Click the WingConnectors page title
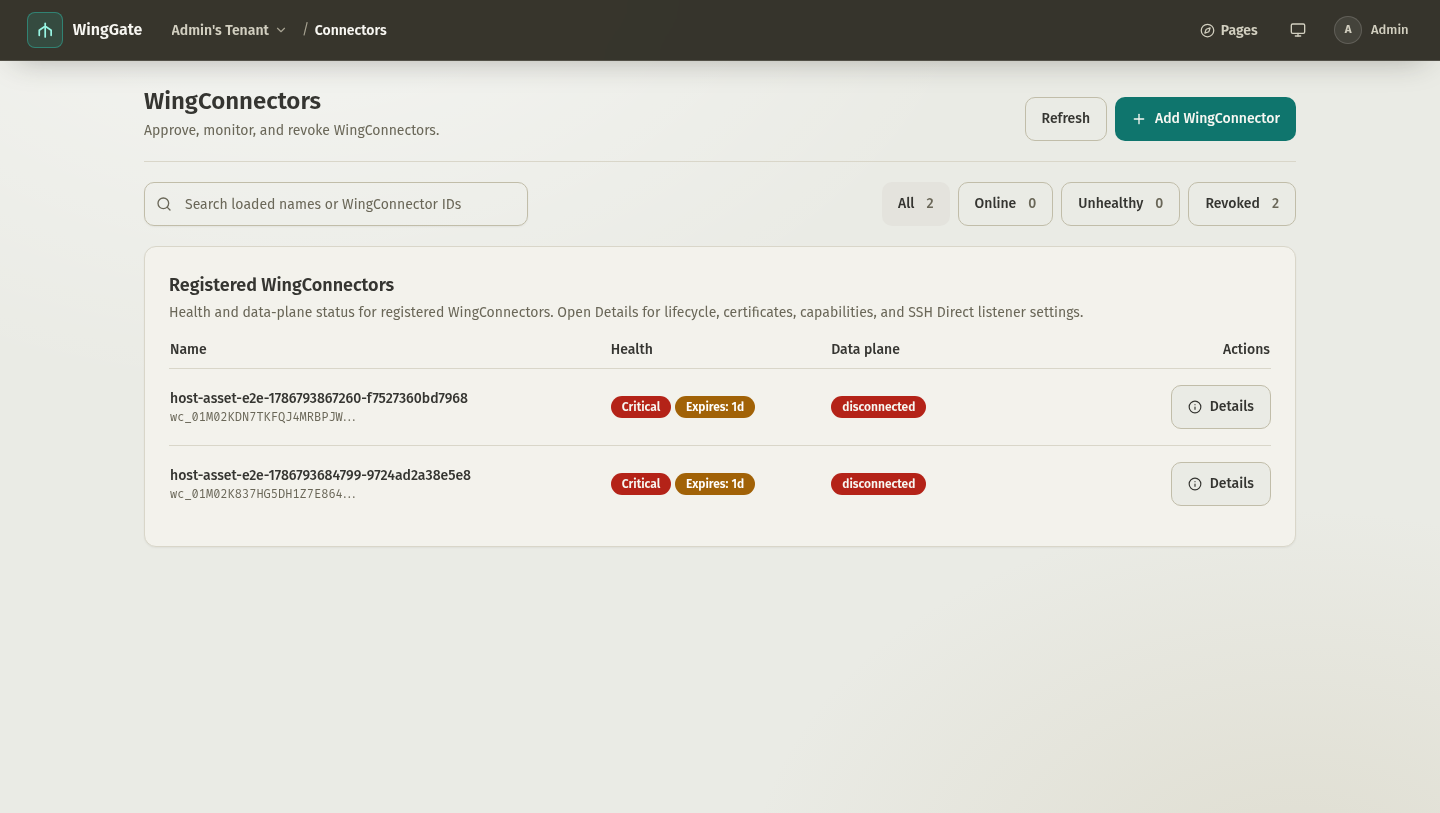 (x=232, y=101)
